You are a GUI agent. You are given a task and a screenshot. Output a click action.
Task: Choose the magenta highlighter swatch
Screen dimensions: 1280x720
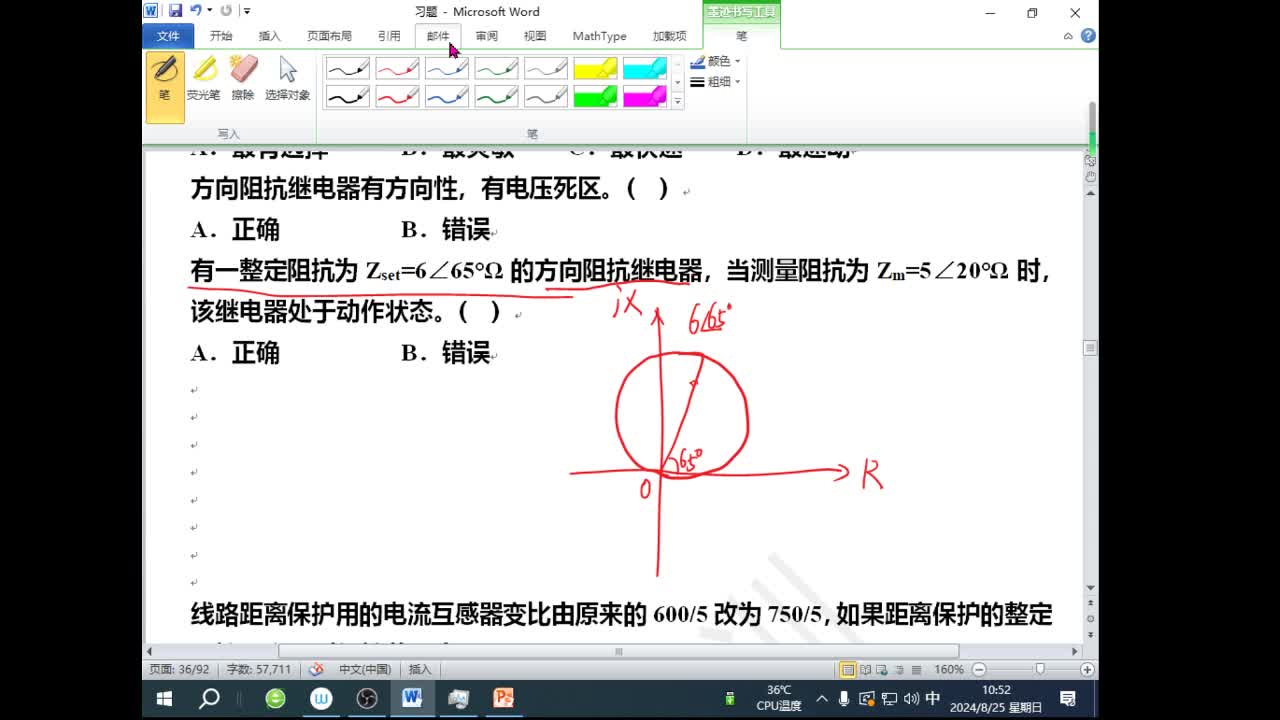click(x=645, y=96)
